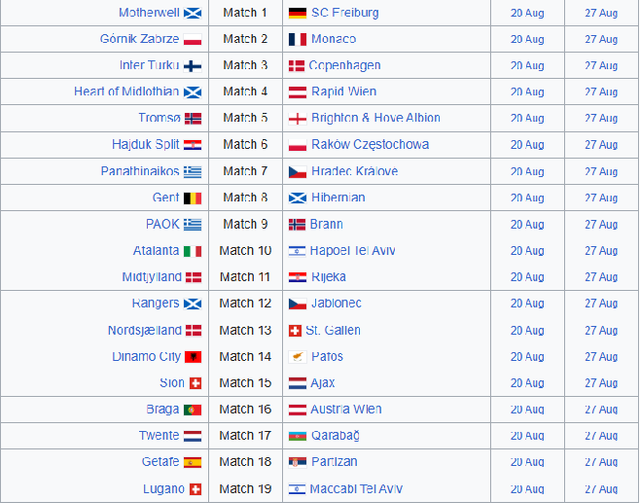Open the Heart of Midlothian link
Screen dimensions: 640x503
coord(127,91)
